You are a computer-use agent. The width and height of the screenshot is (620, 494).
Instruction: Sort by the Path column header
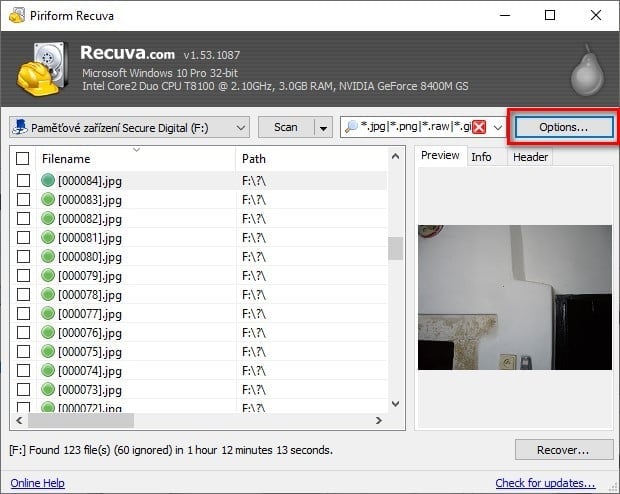(312, 159)
